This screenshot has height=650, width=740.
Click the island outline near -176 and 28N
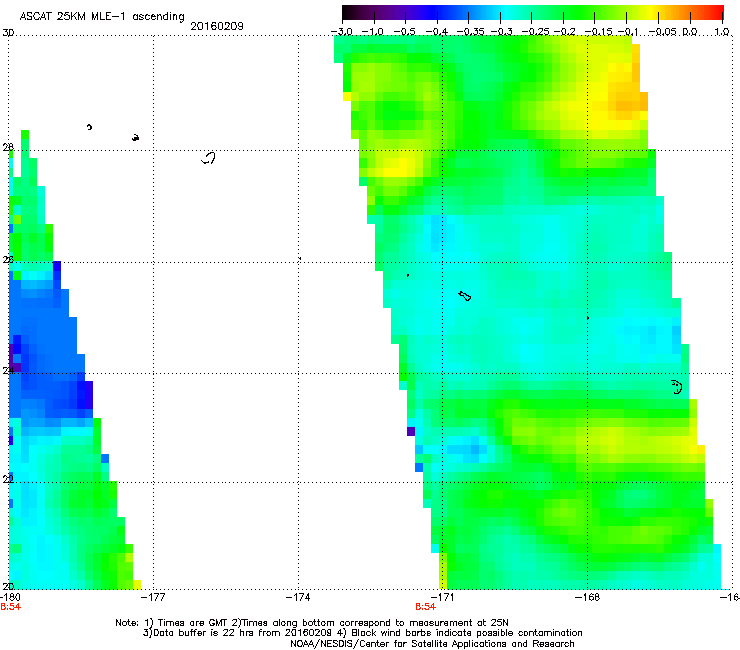(x=209, y=158)
